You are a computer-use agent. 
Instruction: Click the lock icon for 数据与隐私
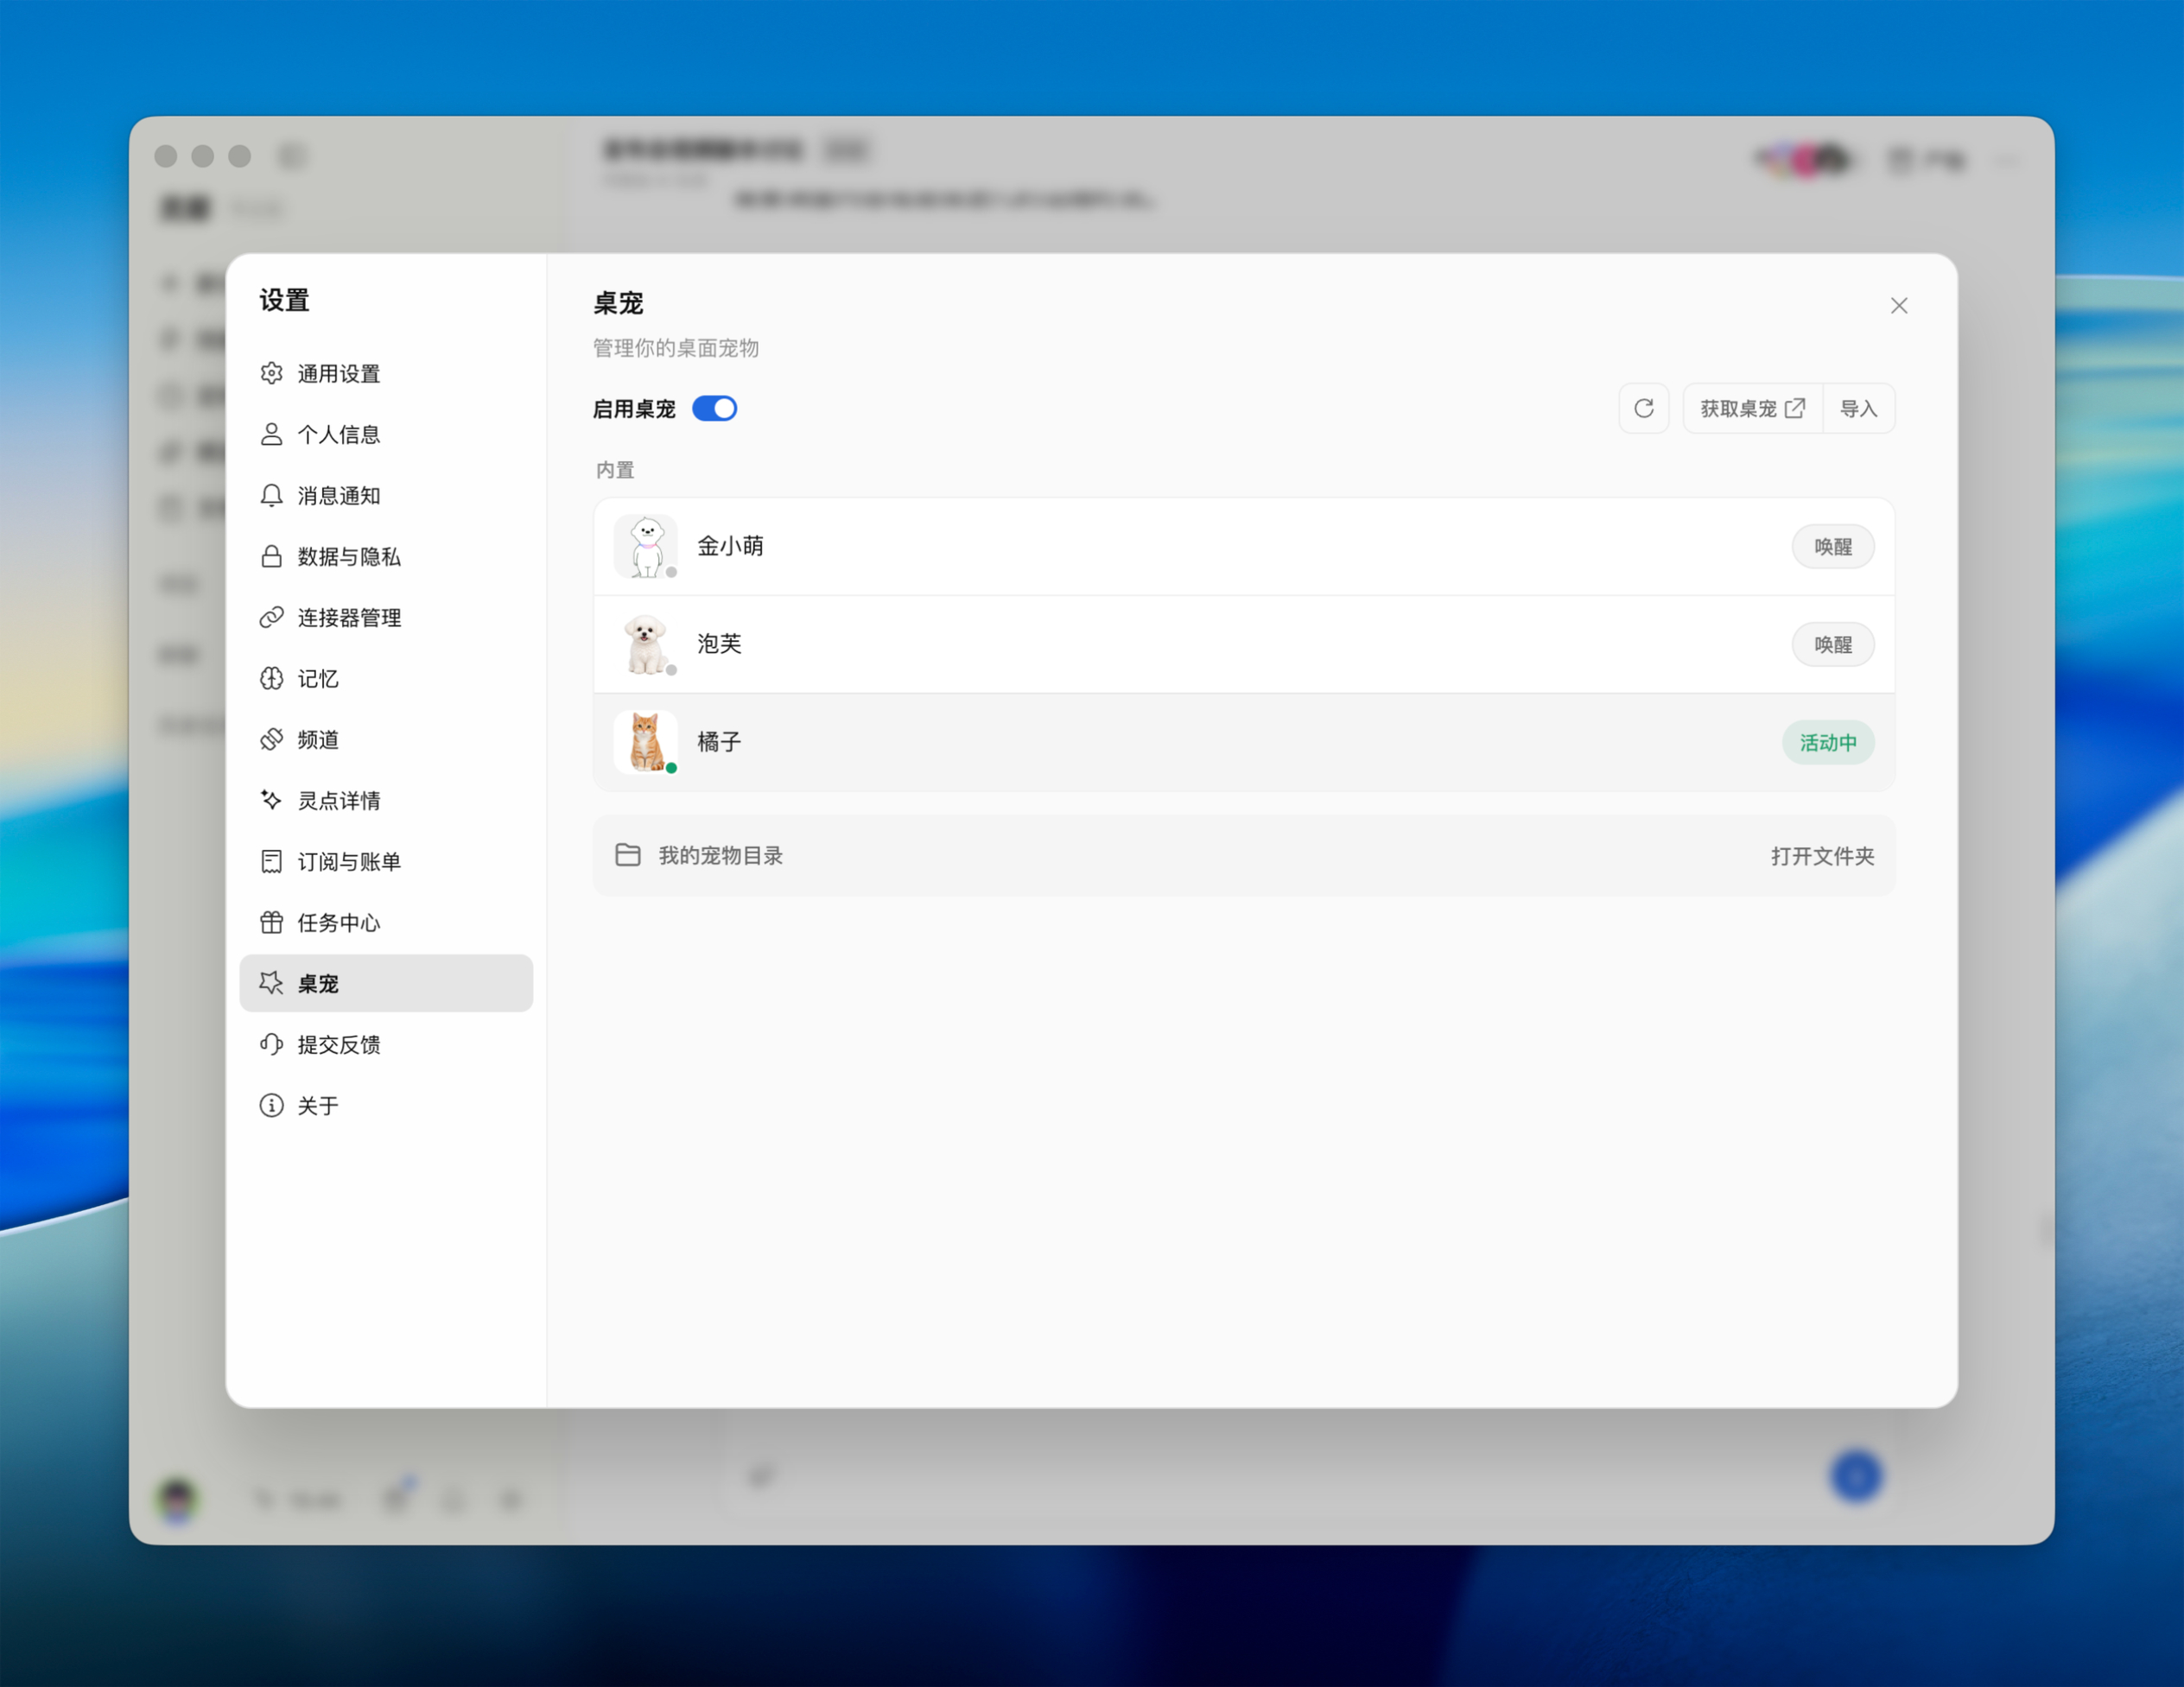(x=271, y=556)
